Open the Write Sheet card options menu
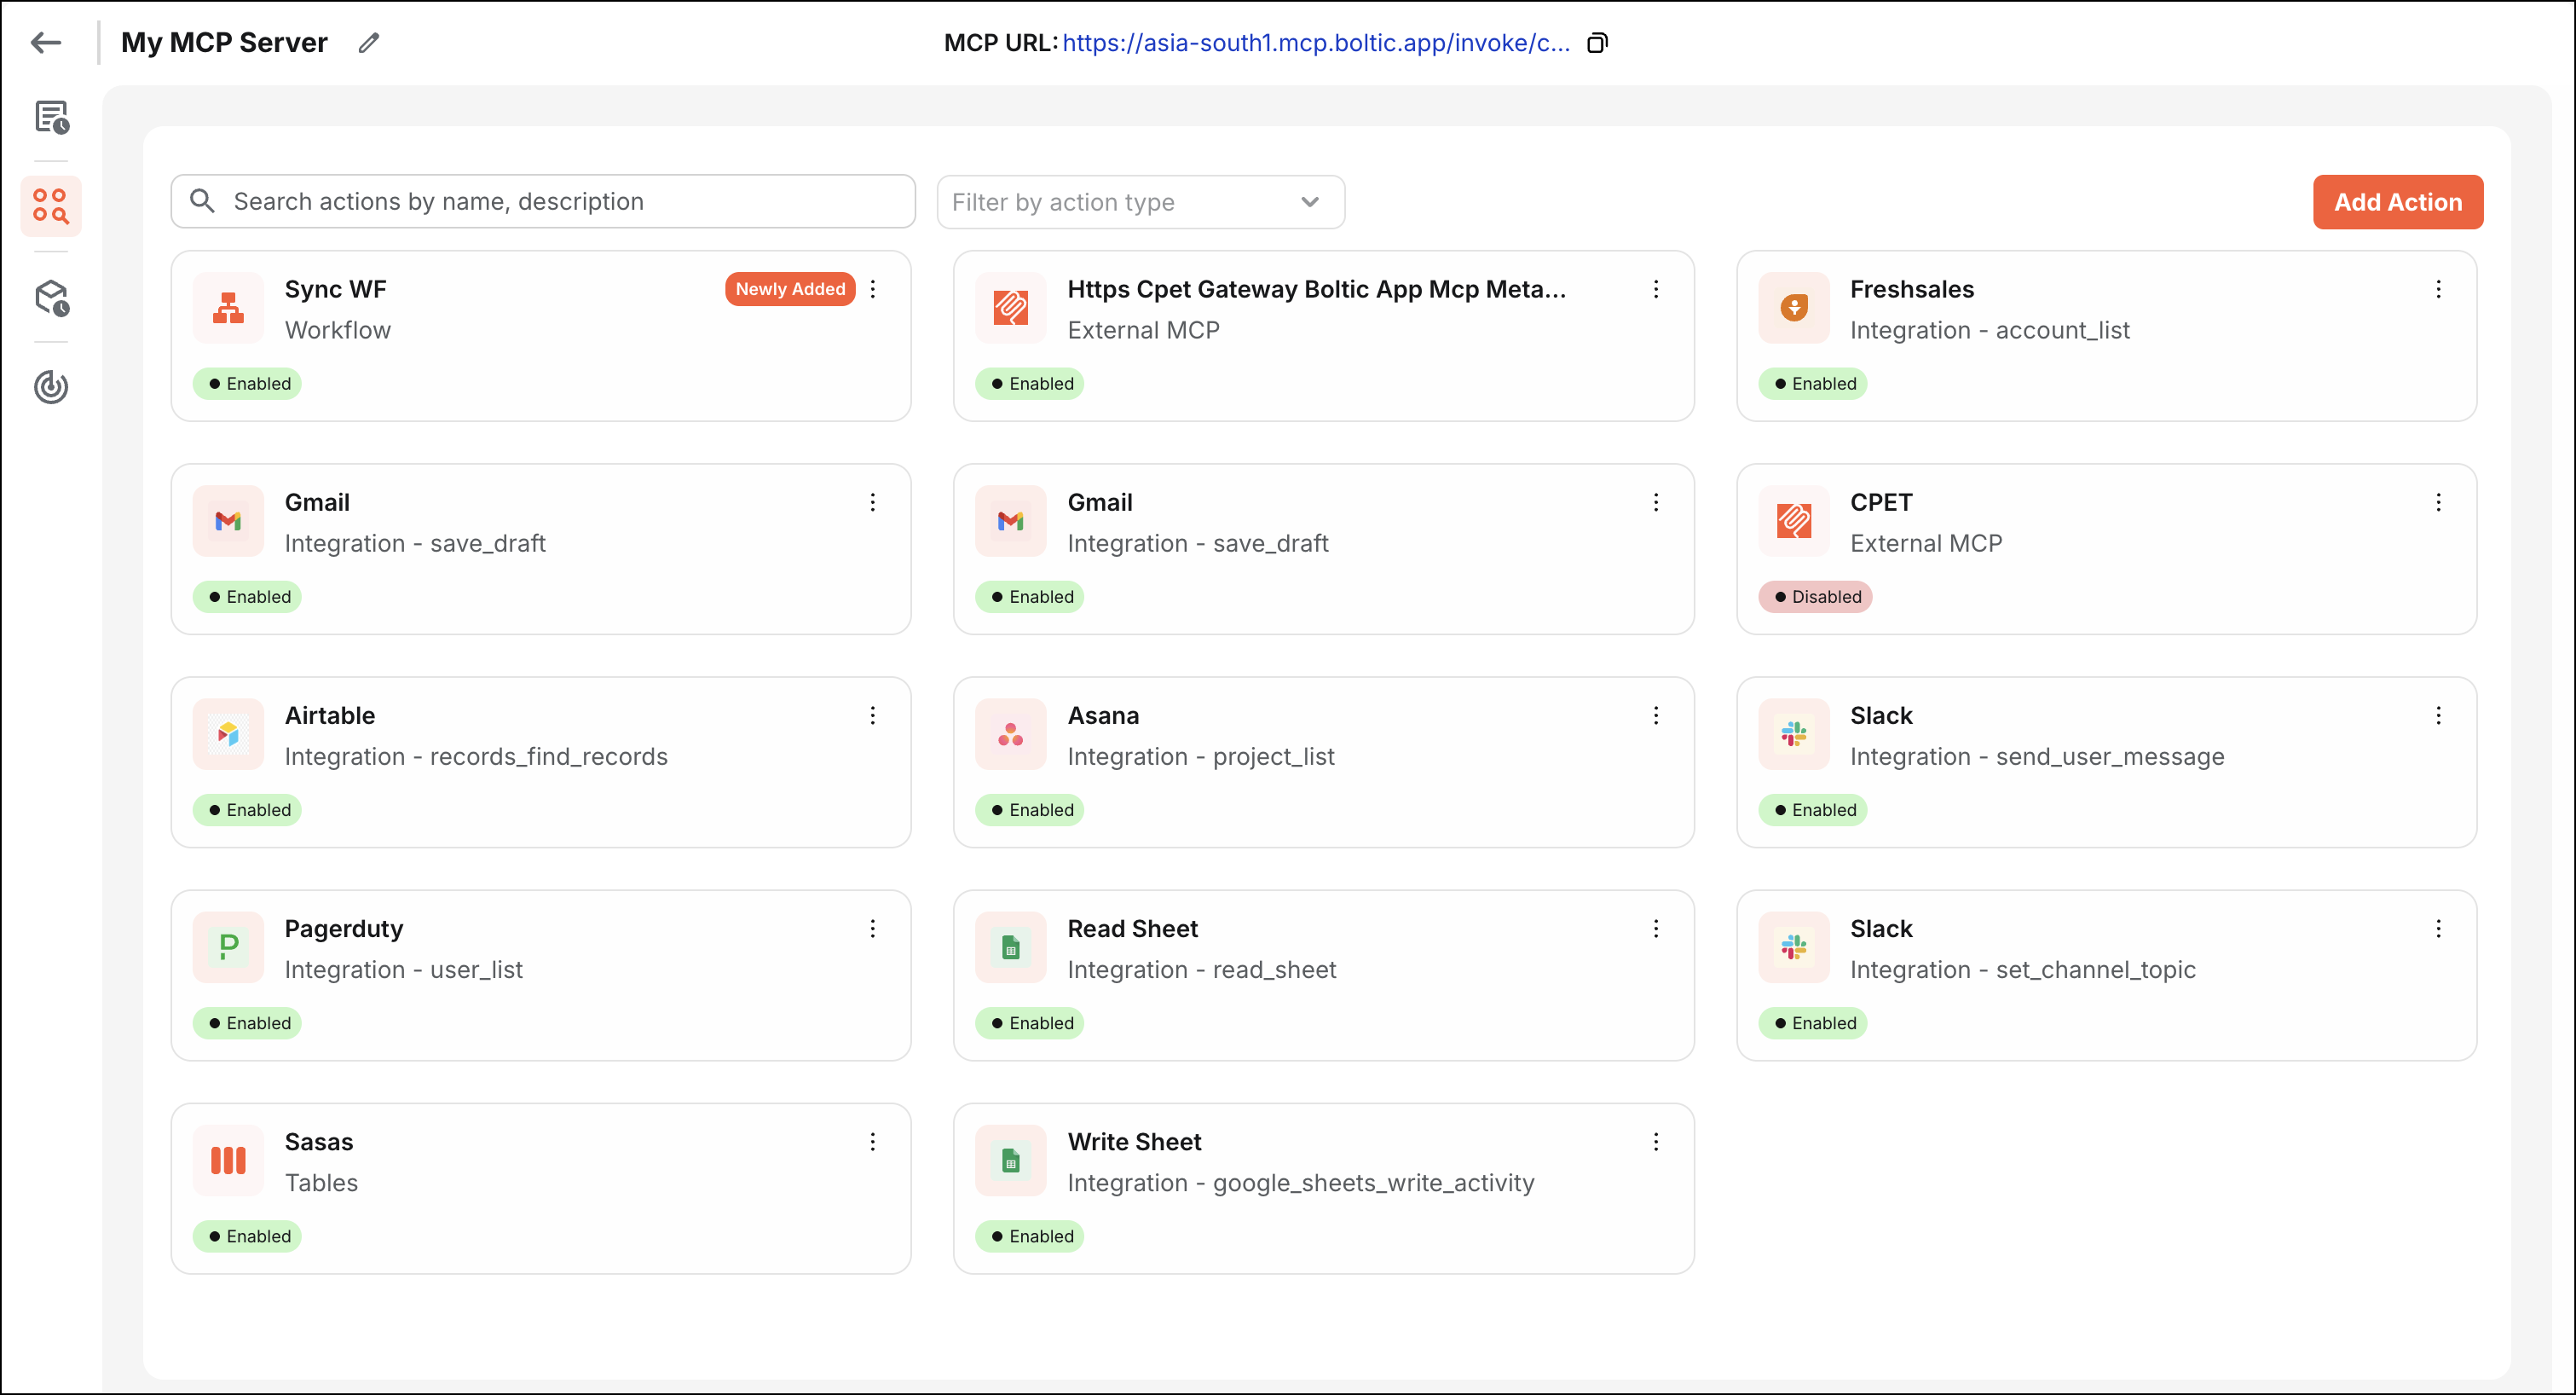 click(x=1656, y=1141)
